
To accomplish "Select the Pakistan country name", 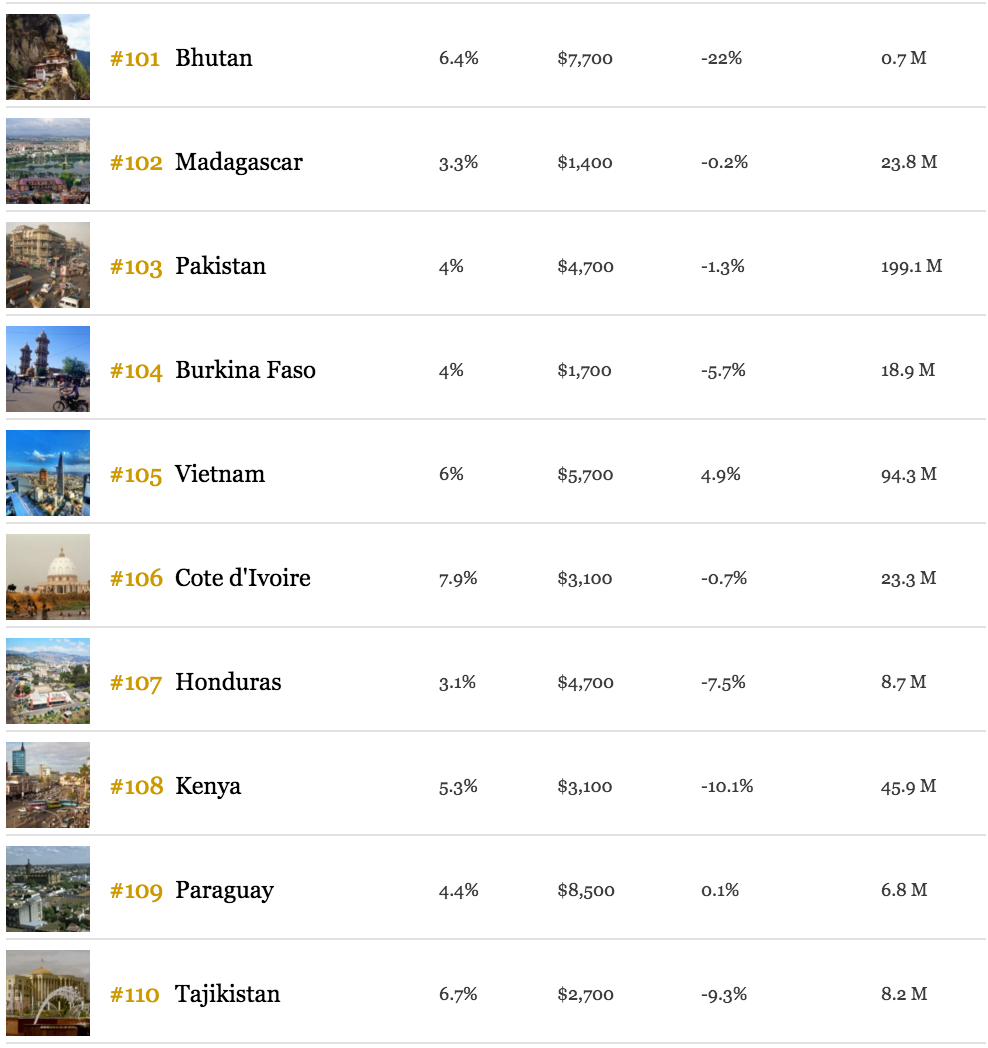I will pos(221,266).
